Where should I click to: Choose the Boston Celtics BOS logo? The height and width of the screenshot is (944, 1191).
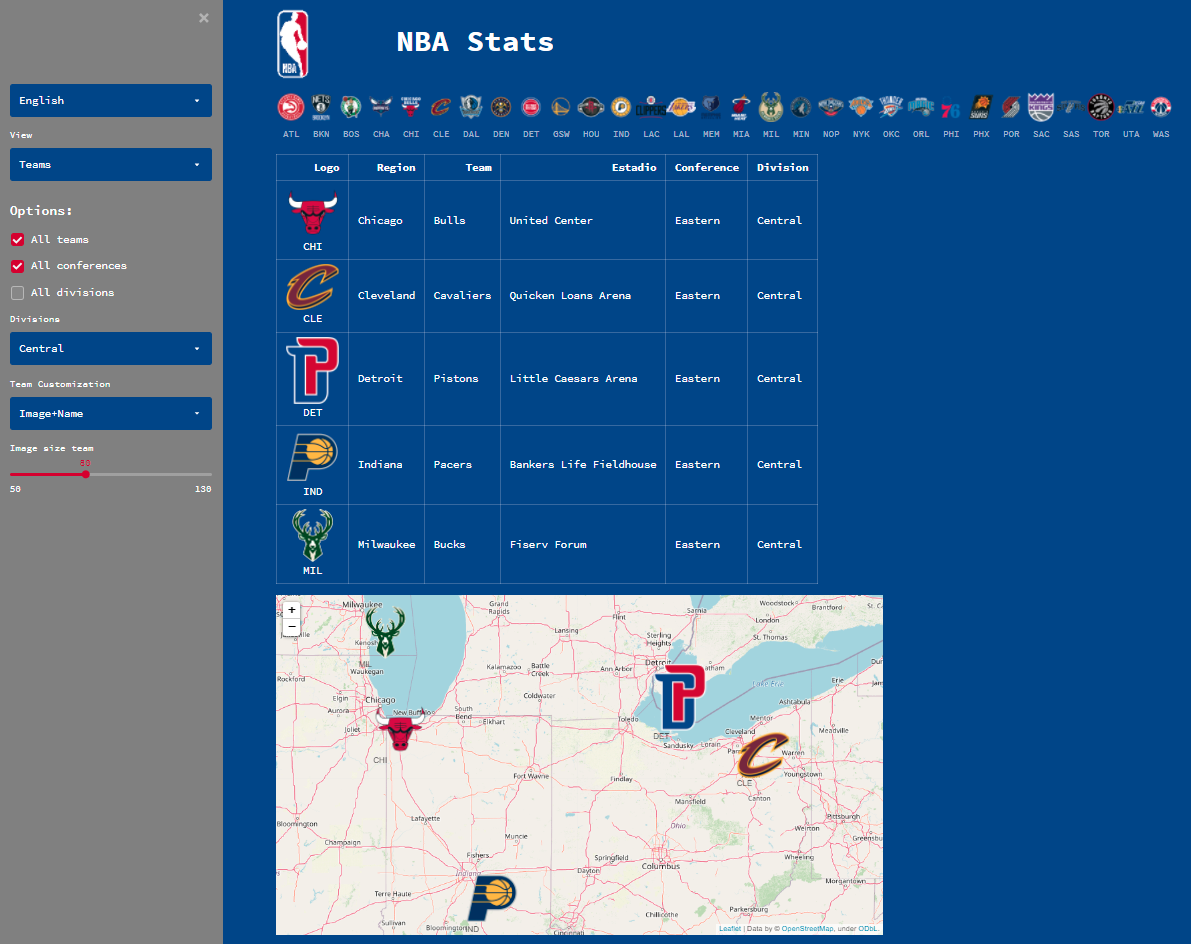click(x=351, y=108)
